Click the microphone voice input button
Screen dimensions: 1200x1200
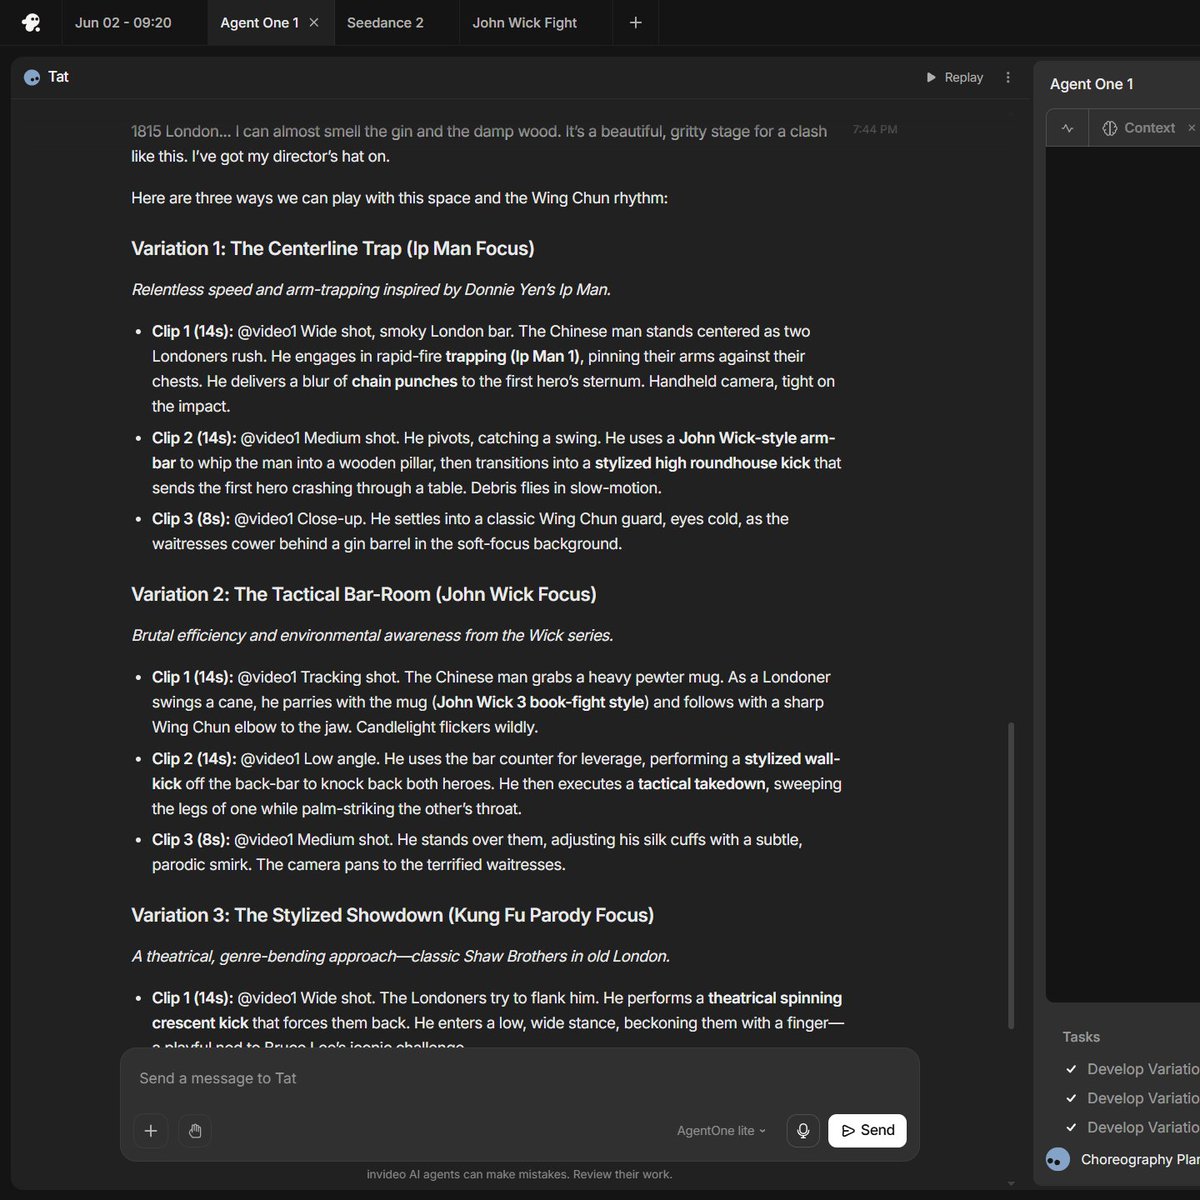point(803,1131)
